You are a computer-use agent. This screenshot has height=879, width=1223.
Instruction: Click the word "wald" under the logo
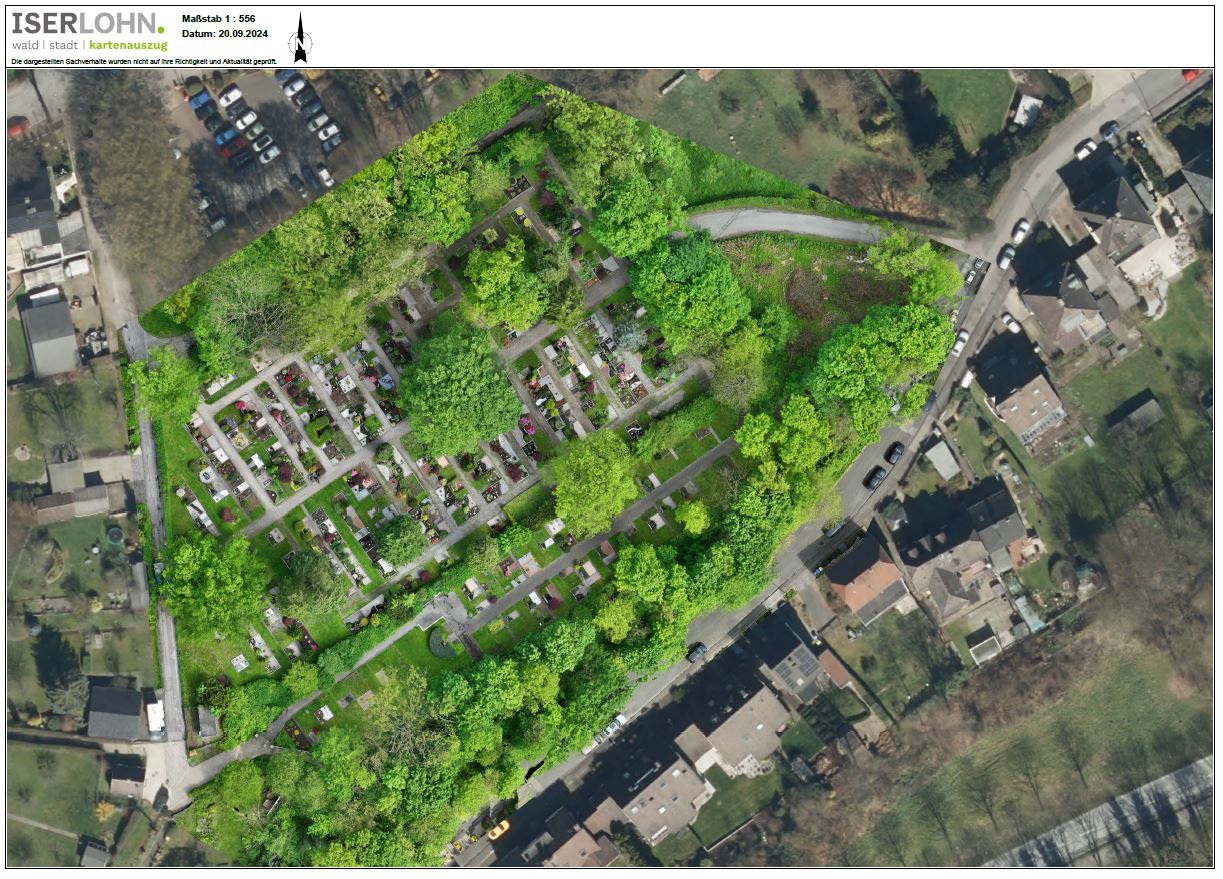click(x=27, y=46)
